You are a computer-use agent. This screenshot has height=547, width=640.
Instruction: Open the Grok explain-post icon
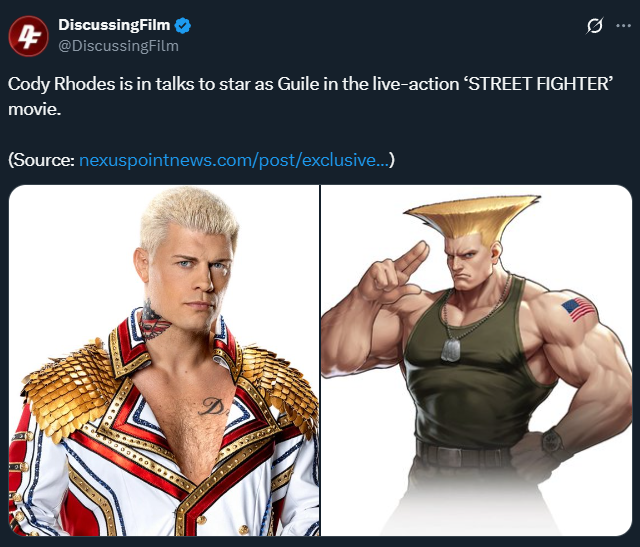coord(594,26)
